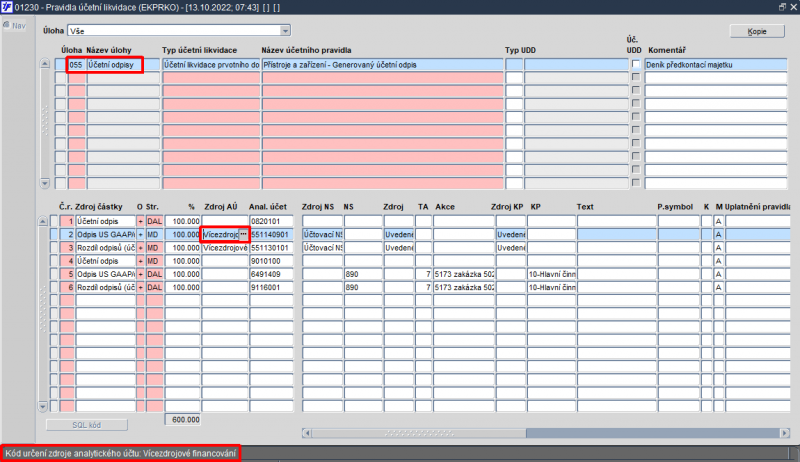
Task: Select row 5 Odpis US GAAP source cell
Action: pyautogui.click(x=106, y=274)
